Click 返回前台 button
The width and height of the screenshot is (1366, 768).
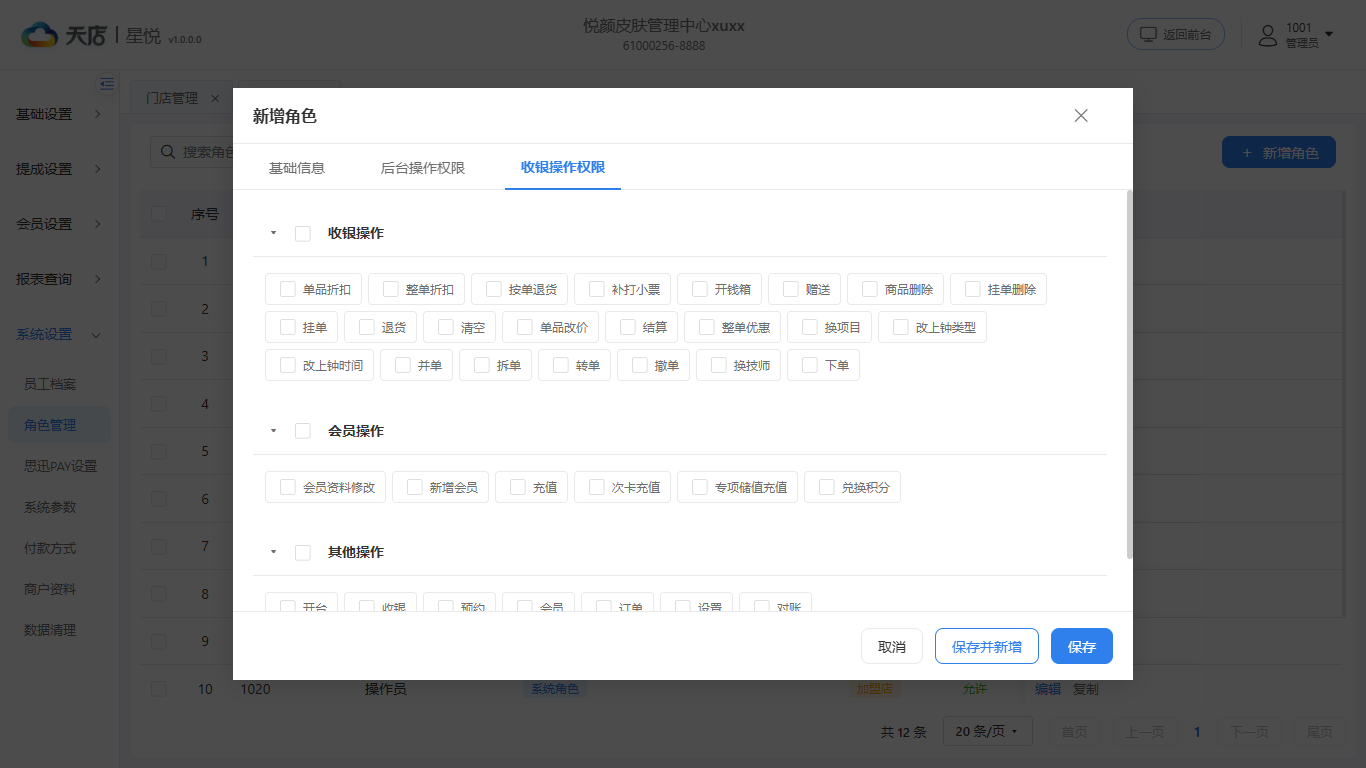1176,34
